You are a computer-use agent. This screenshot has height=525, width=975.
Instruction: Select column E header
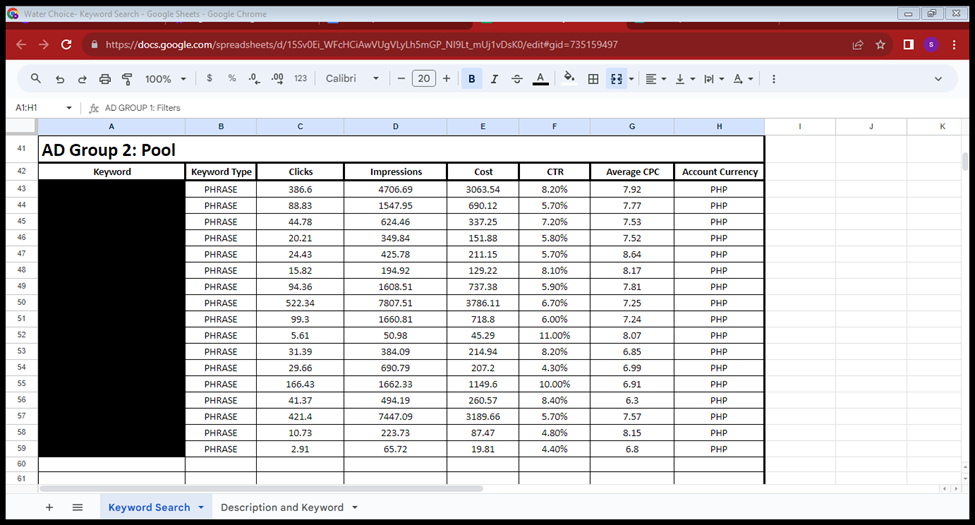[x=483, y=126]
